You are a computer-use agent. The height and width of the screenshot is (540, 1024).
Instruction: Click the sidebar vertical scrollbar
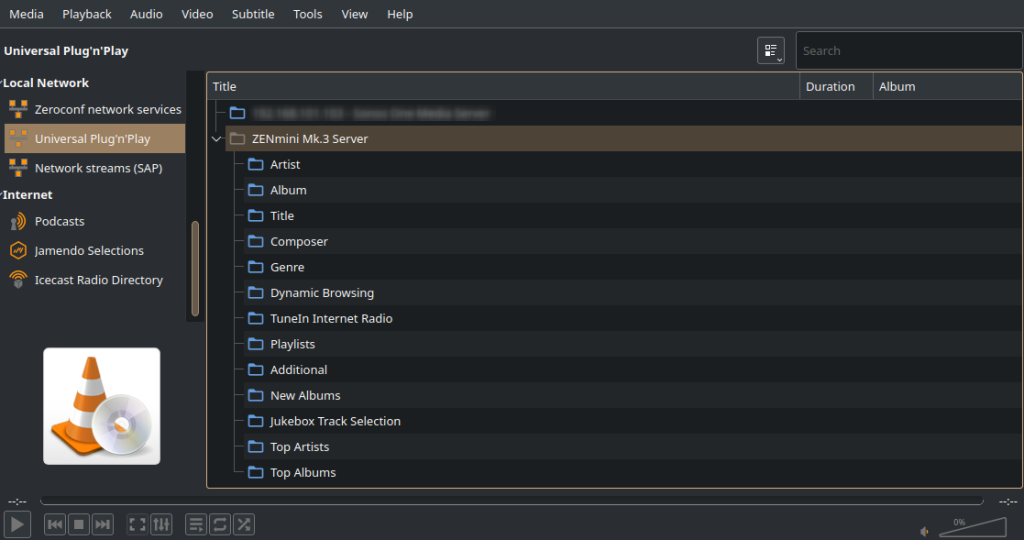click(195, 268)
